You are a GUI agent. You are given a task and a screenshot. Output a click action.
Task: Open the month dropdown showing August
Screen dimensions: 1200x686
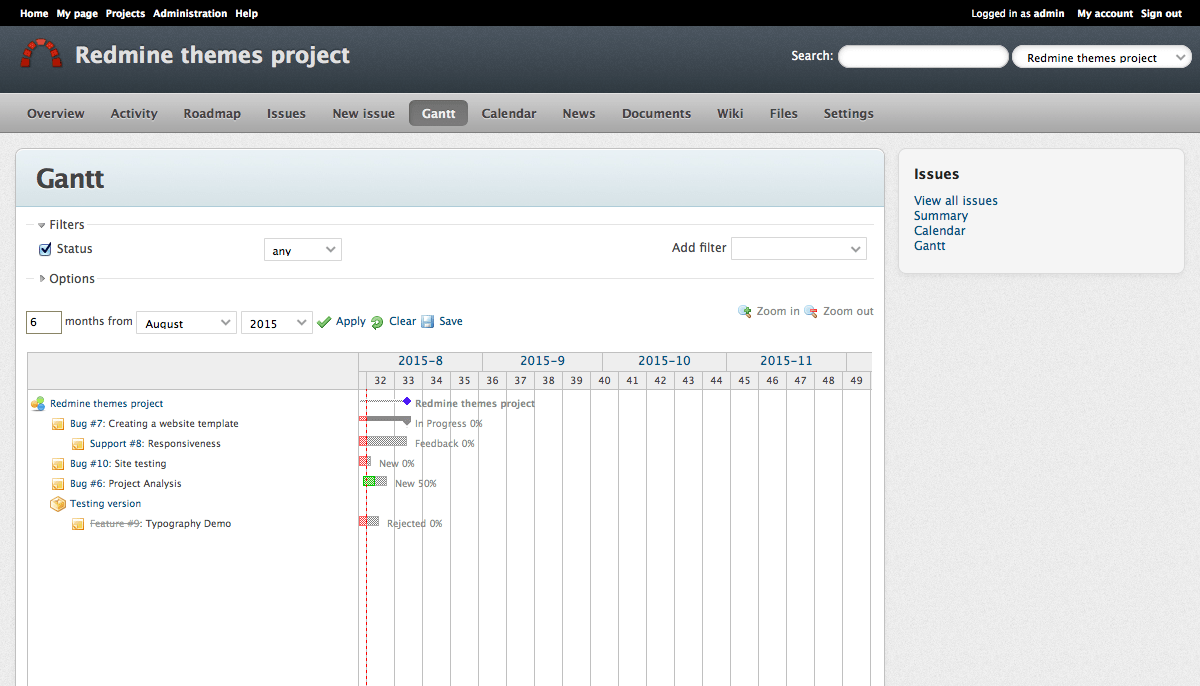[186, 322]
